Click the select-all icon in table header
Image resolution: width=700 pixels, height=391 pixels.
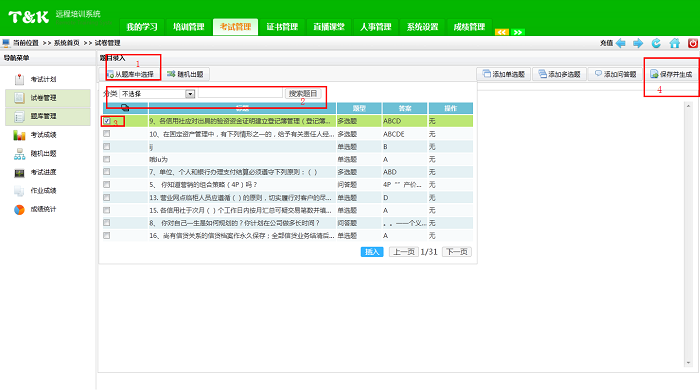pos(125,108)
